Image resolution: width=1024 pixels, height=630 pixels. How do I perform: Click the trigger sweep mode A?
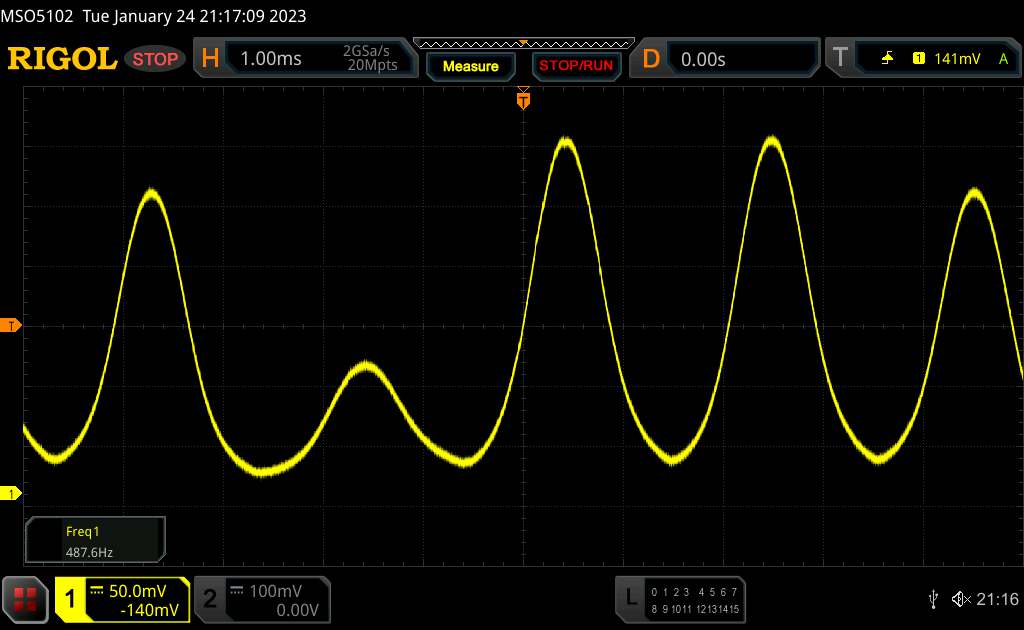1004,59
